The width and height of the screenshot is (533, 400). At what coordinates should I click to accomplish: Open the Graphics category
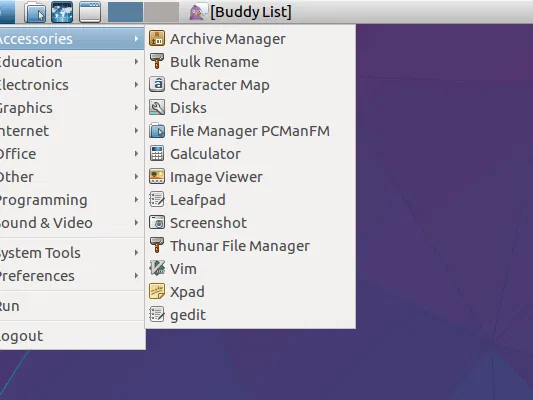coord(72,108)
